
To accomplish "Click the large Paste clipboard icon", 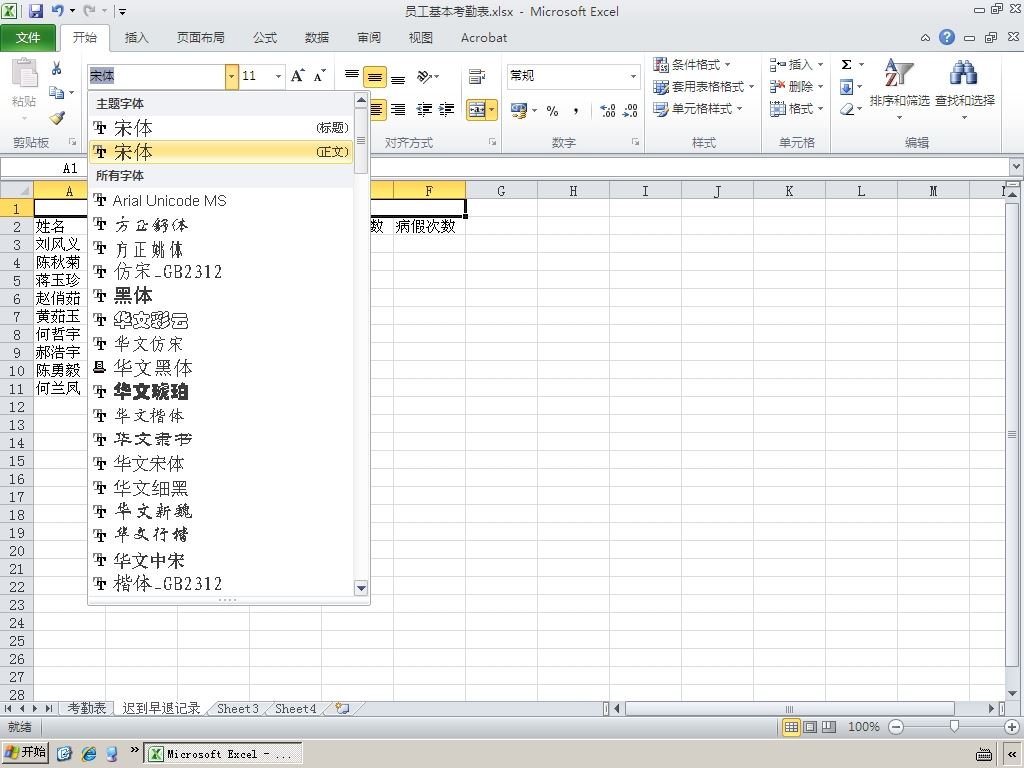I will point(25,72).
